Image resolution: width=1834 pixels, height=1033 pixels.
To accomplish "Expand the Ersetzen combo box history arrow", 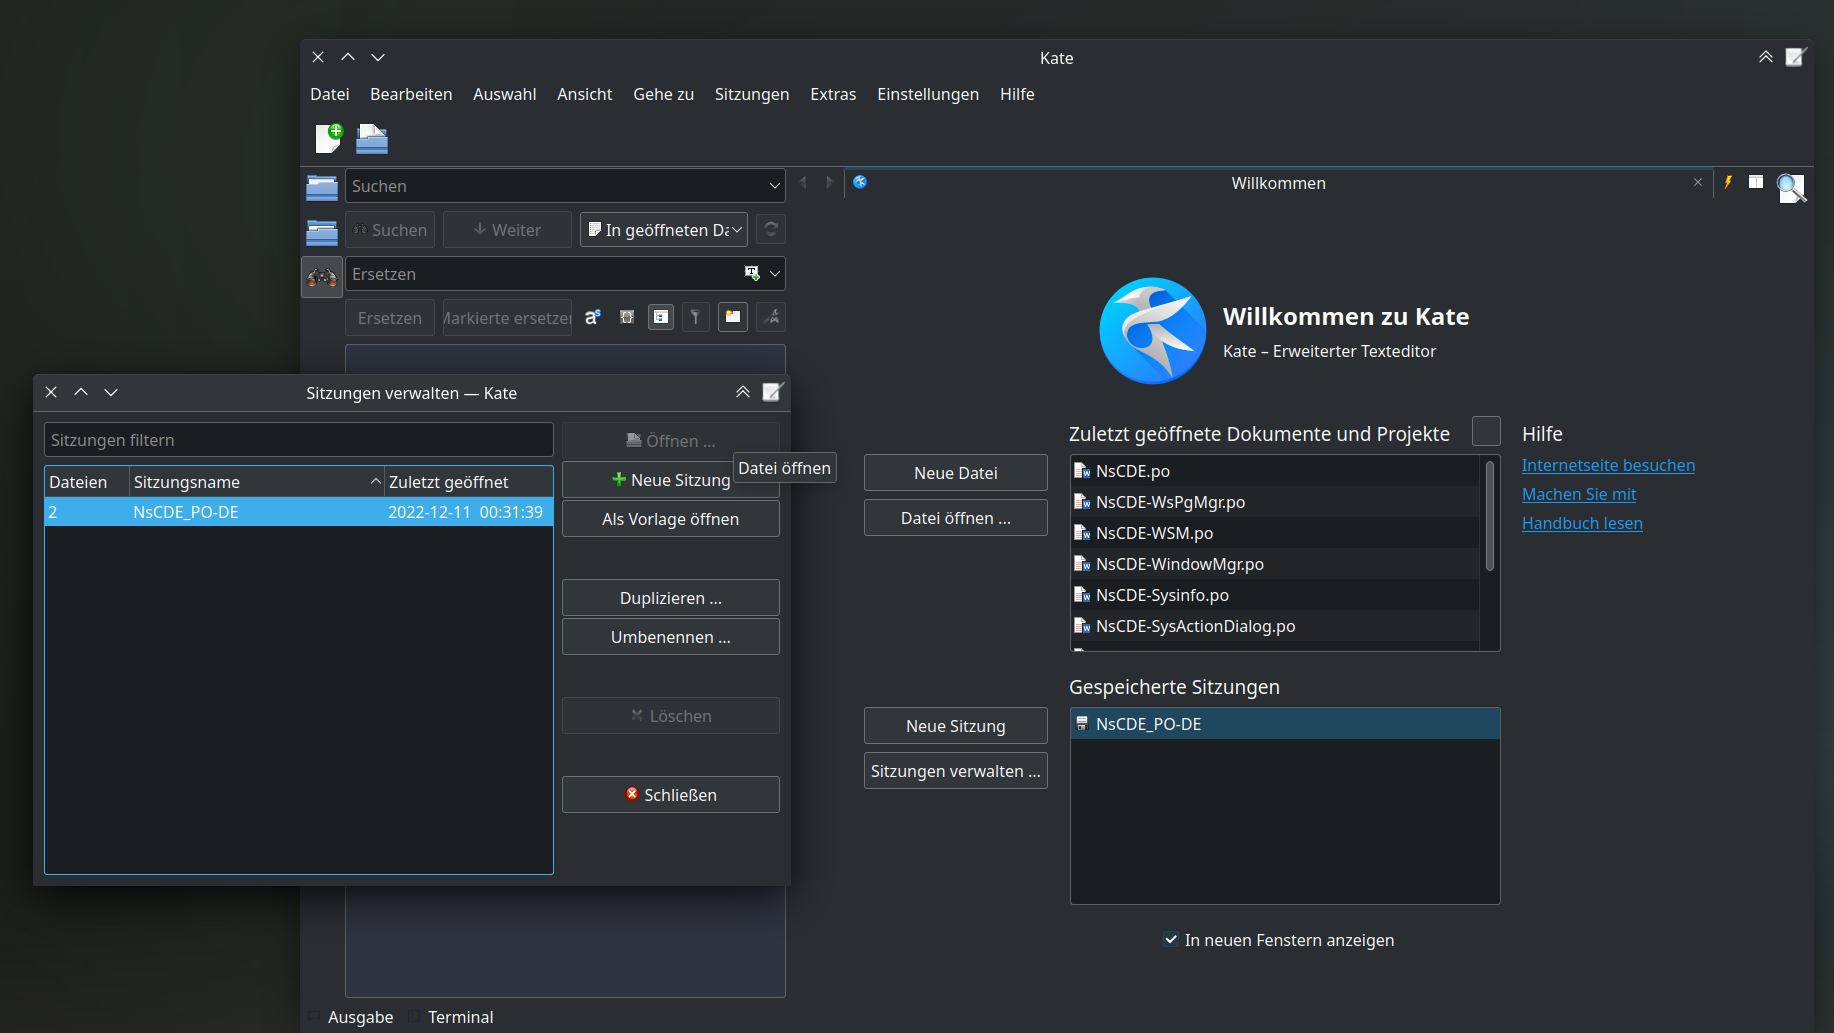I will pyautogui.click(x=774, y=273).
